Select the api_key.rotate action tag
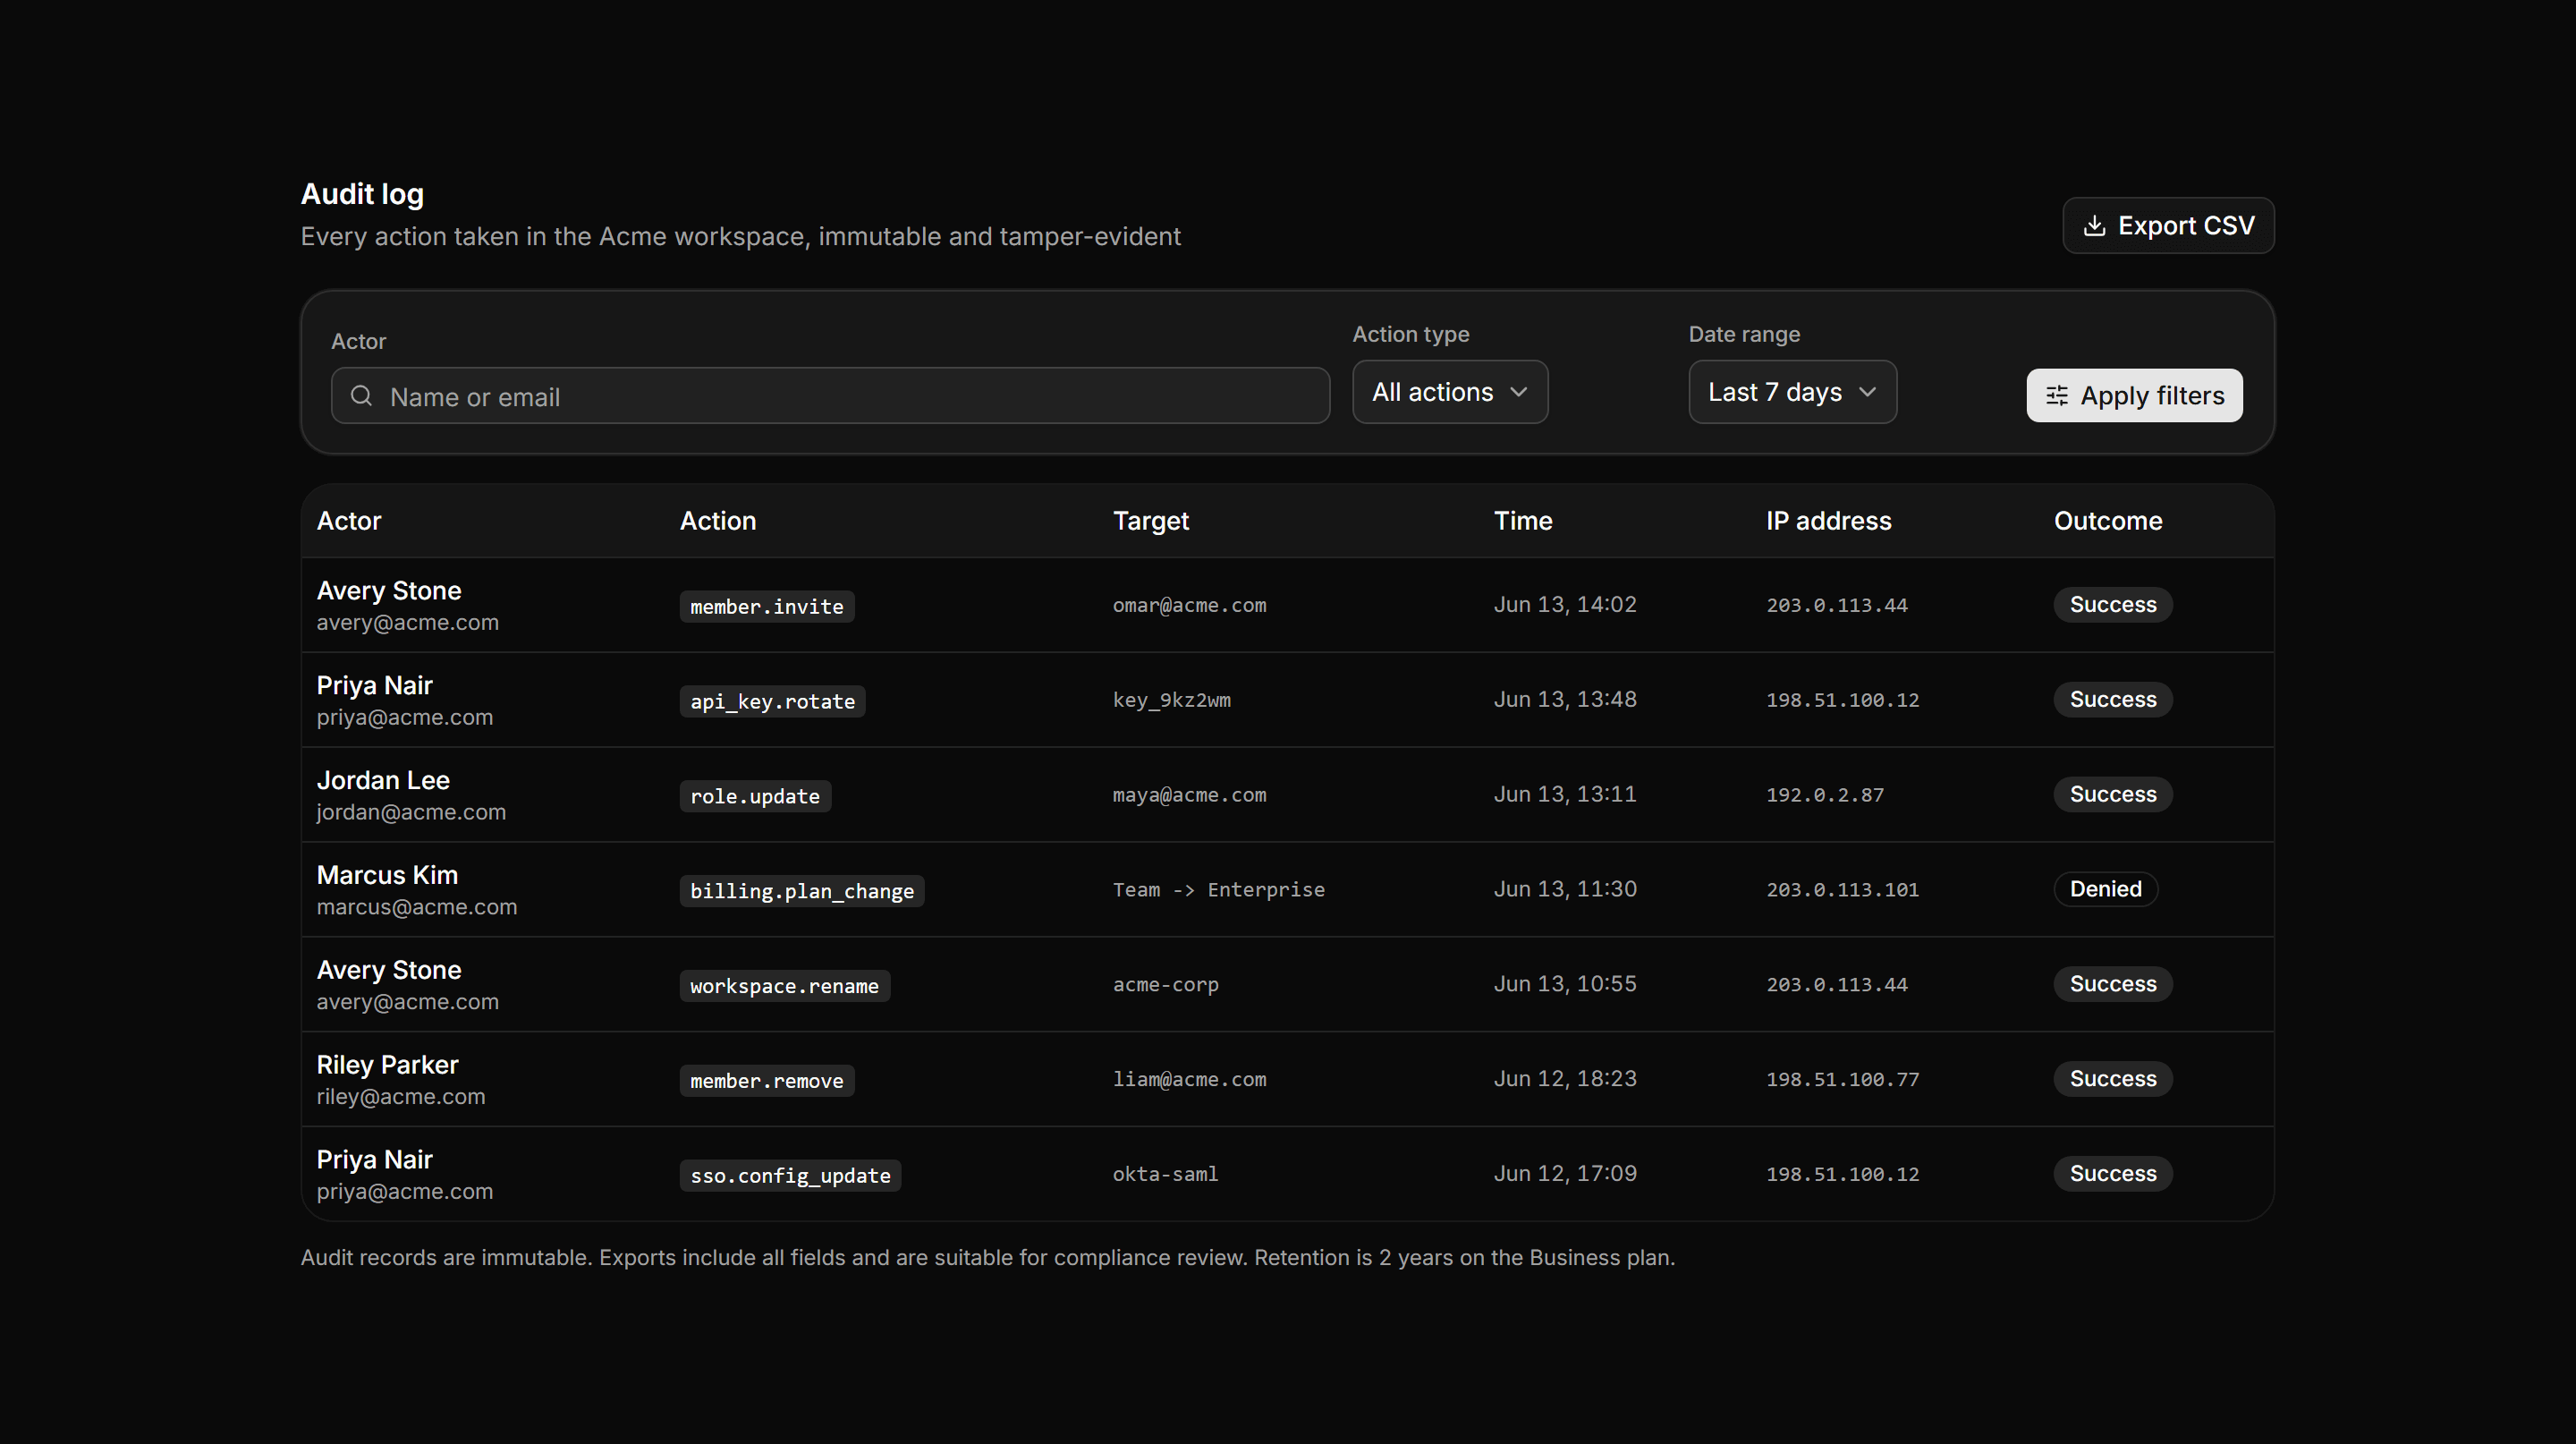 click(x=773, y=701)
